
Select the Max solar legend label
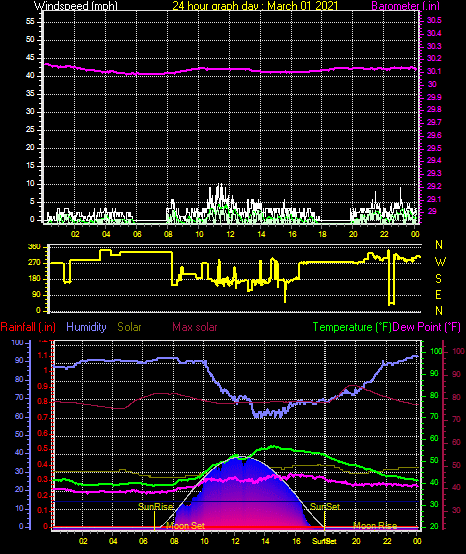pyautogui.click(x=195, y=327)
